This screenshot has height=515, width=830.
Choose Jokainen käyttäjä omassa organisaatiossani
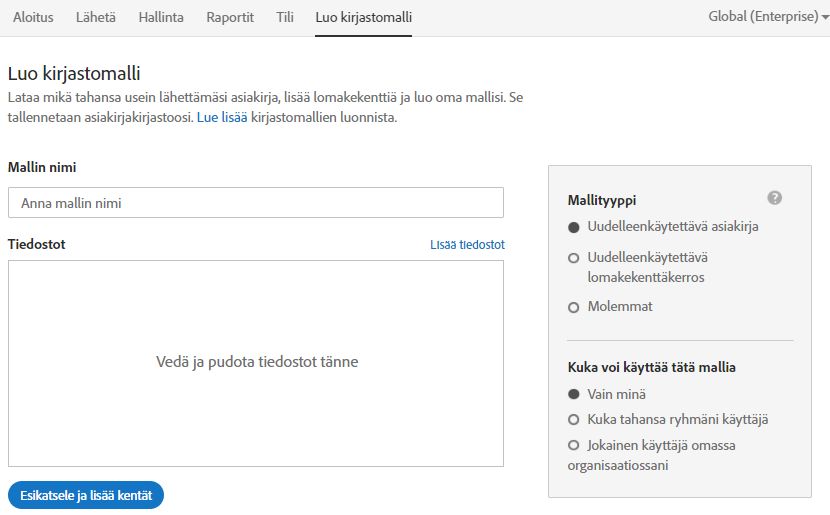click(573, 445)
